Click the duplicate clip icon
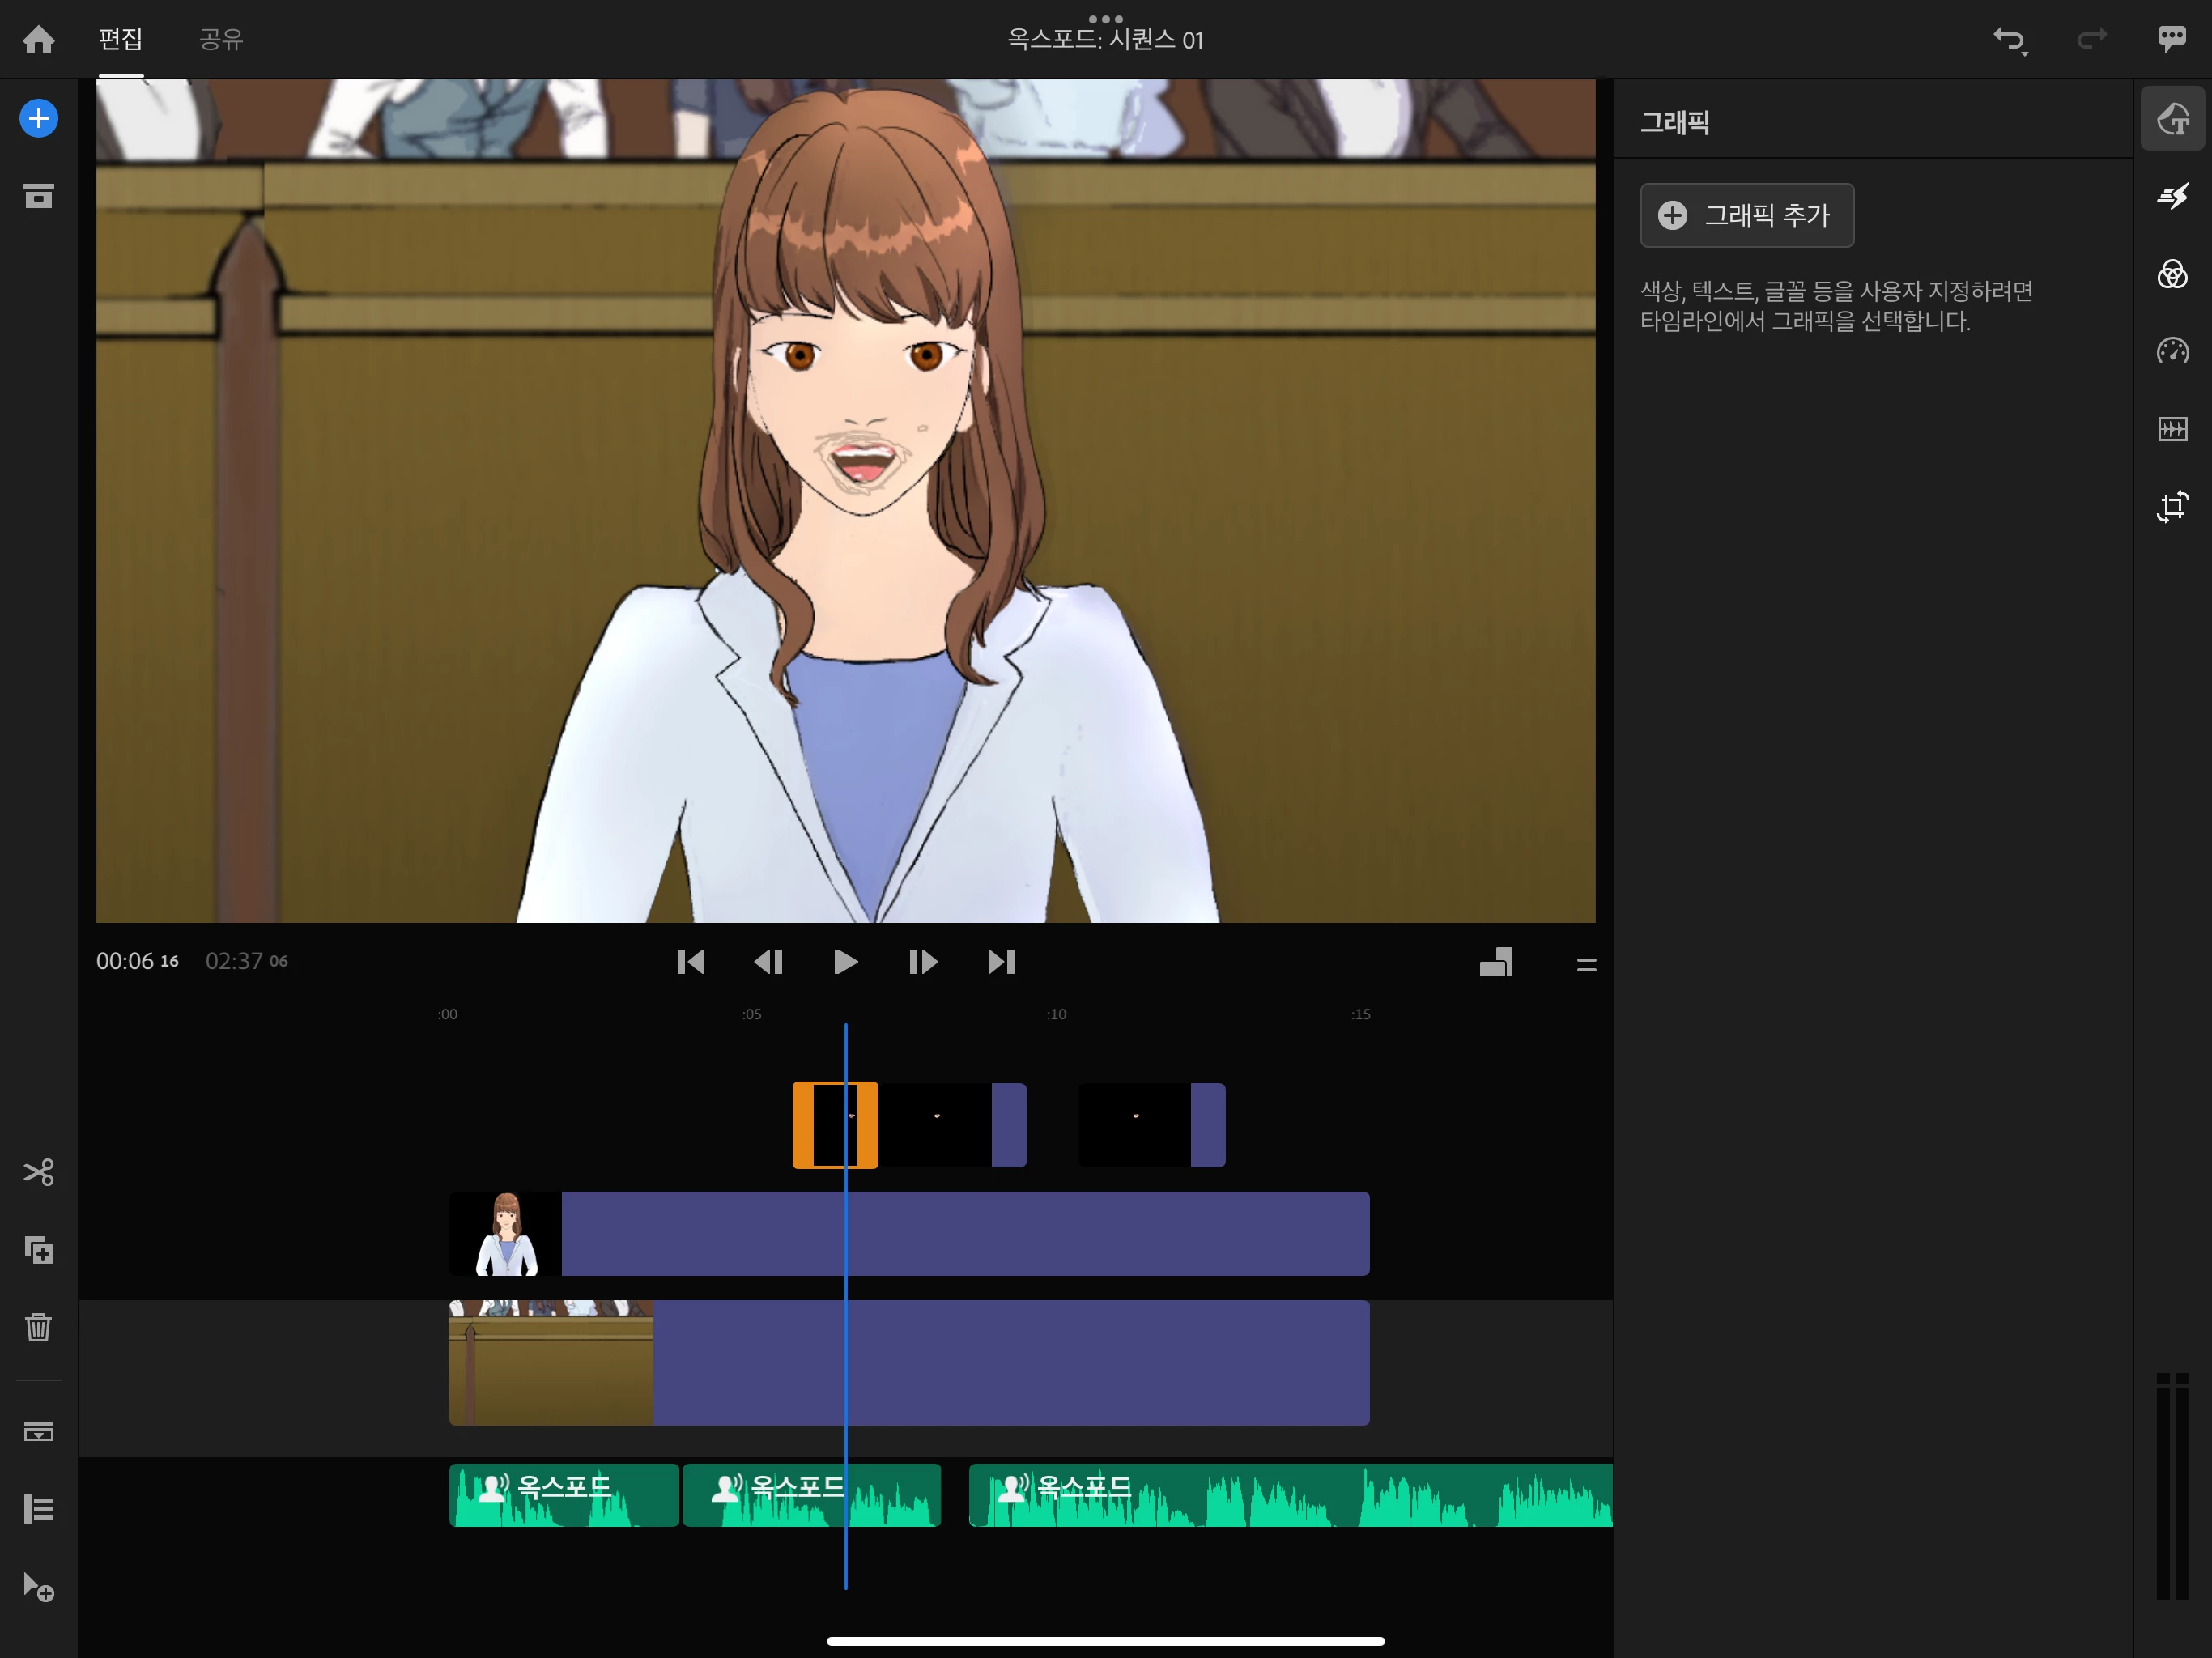 point(38,1250)
